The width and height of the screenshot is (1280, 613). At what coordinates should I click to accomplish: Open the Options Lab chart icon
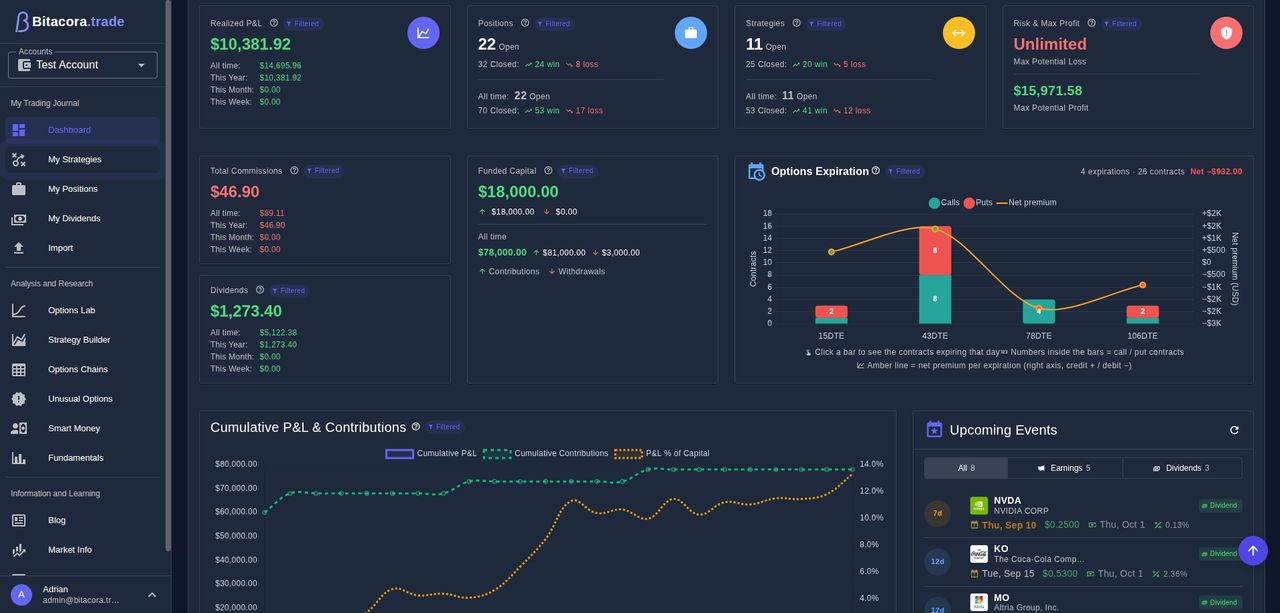[x=19, y=310]
